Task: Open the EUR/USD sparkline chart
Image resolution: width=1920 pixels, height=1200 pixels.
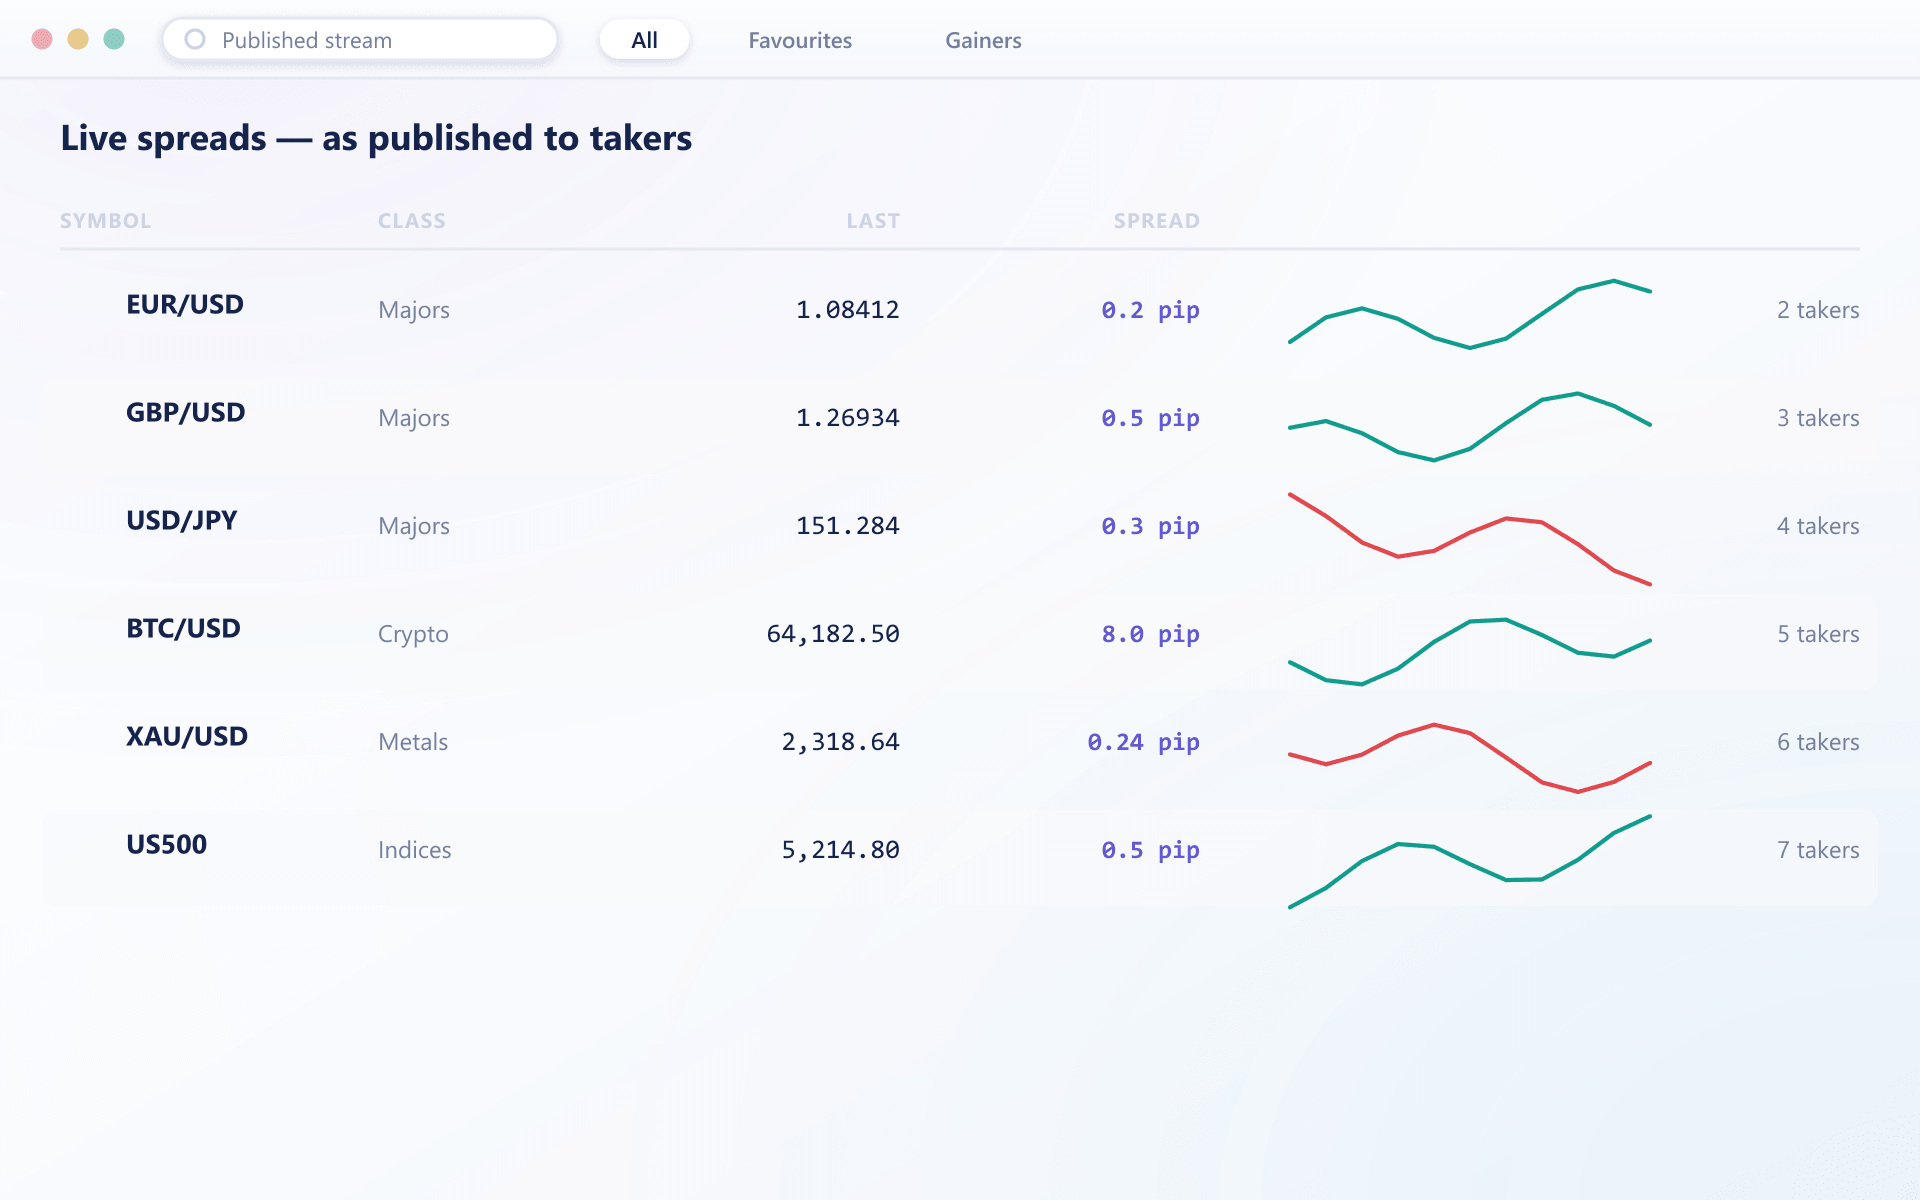Action: [x=1470, y=313]
